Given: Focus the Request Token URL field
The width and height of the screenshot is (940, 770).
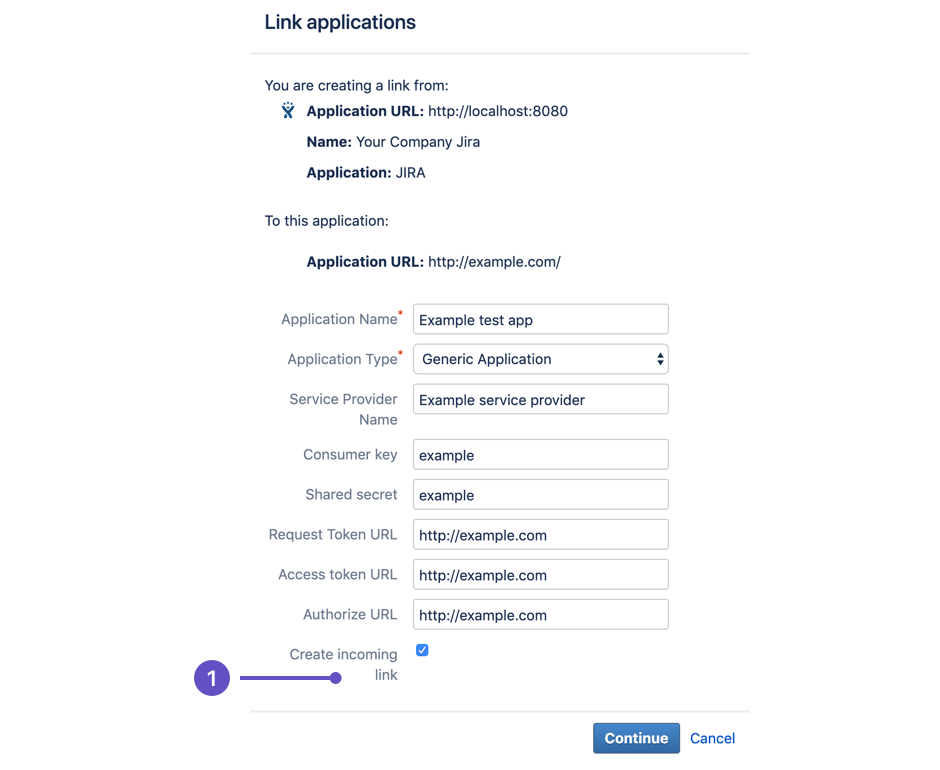Looking at the screenshot, I should [540, 534].
